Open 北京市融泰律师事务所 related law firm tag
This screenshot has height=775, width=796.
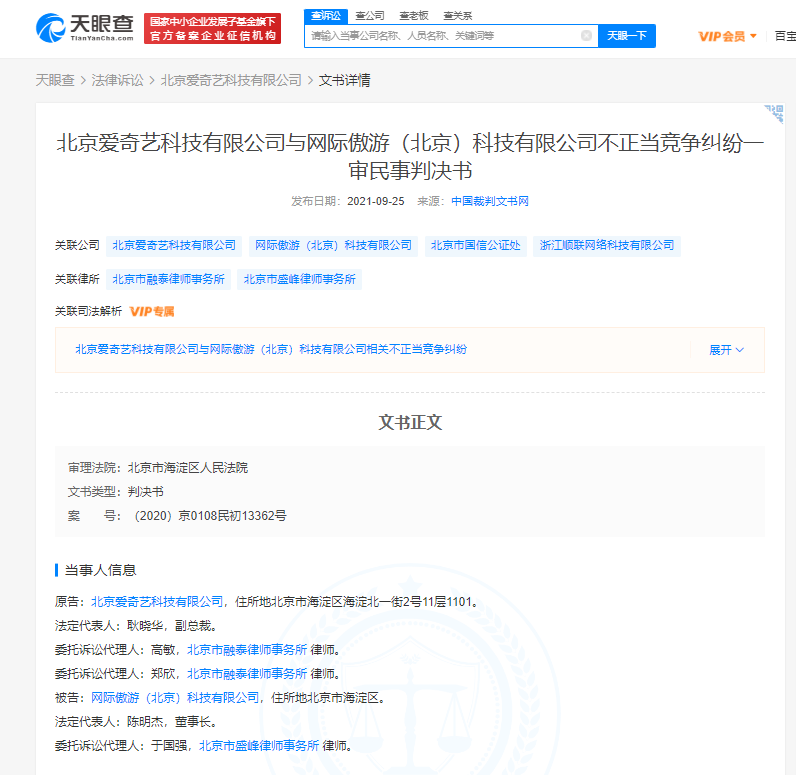coord(168,279)
